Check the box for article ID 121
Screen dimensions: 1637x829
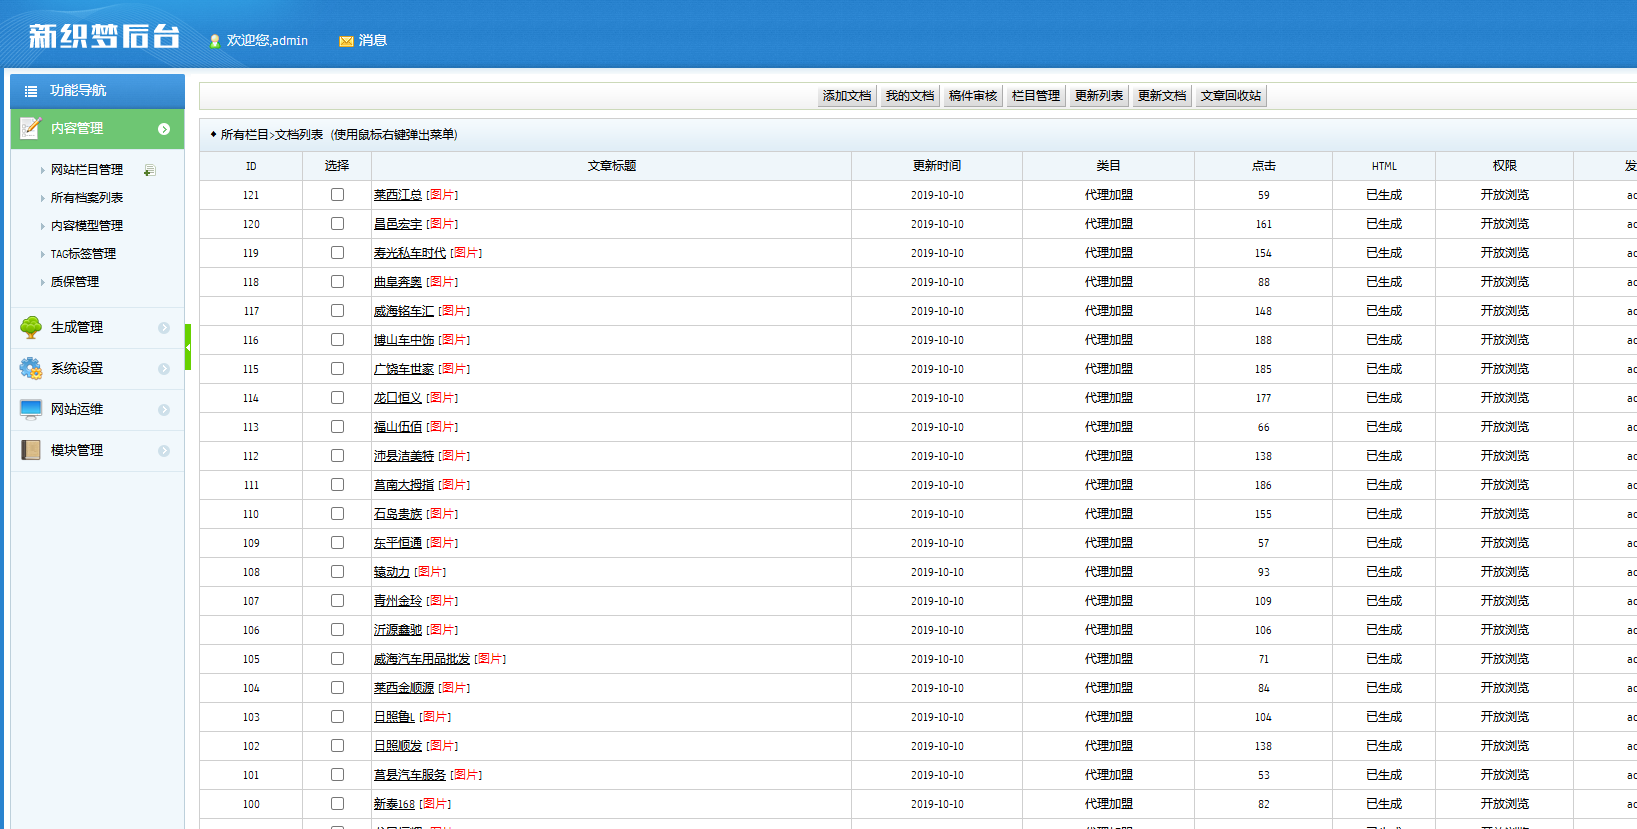[337, 195]
